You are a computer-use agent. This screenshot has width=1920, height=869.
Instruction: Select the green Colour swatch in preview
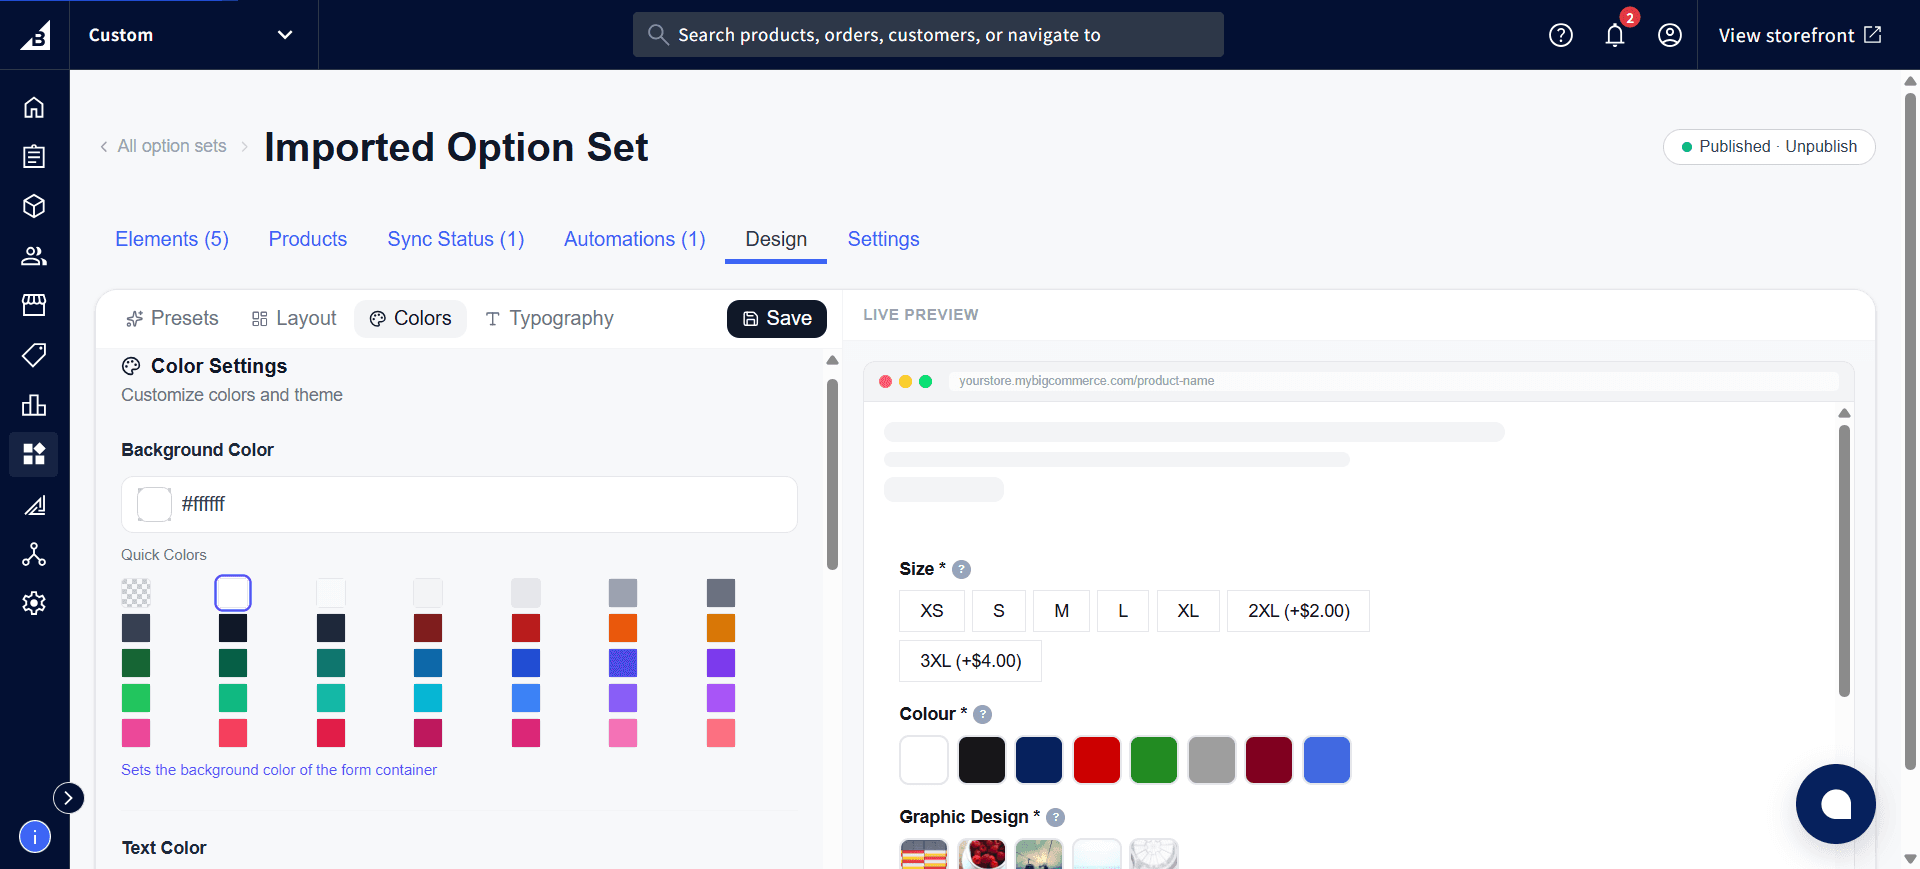coord(1154,760)
